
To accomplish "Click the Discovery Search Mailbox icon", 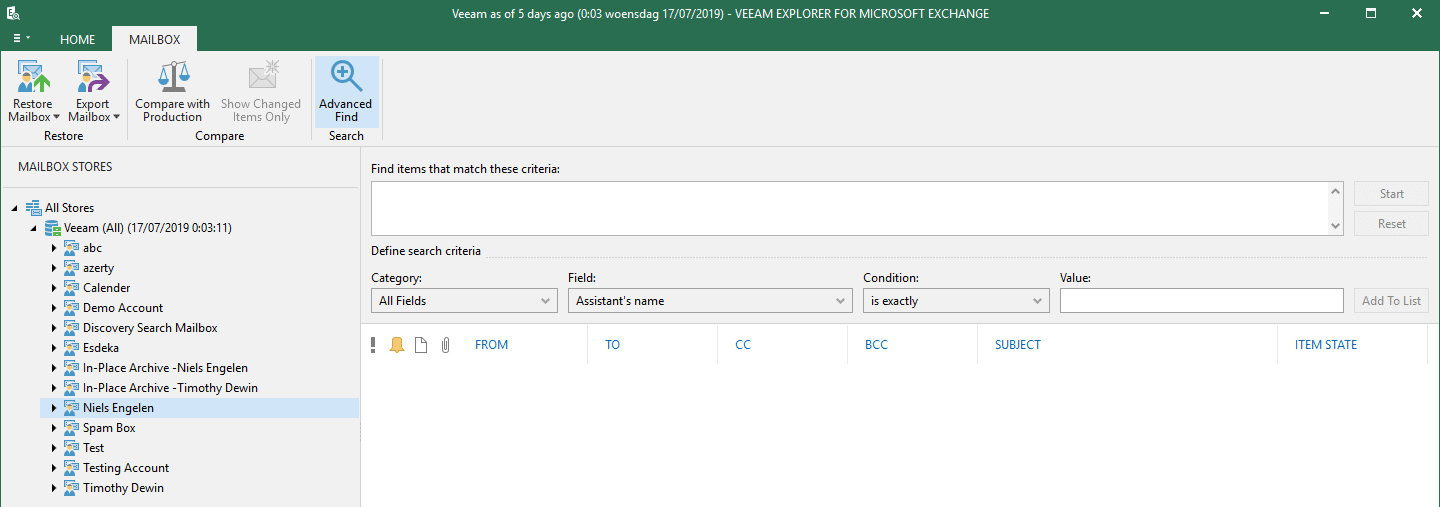I will coord(71,328).
